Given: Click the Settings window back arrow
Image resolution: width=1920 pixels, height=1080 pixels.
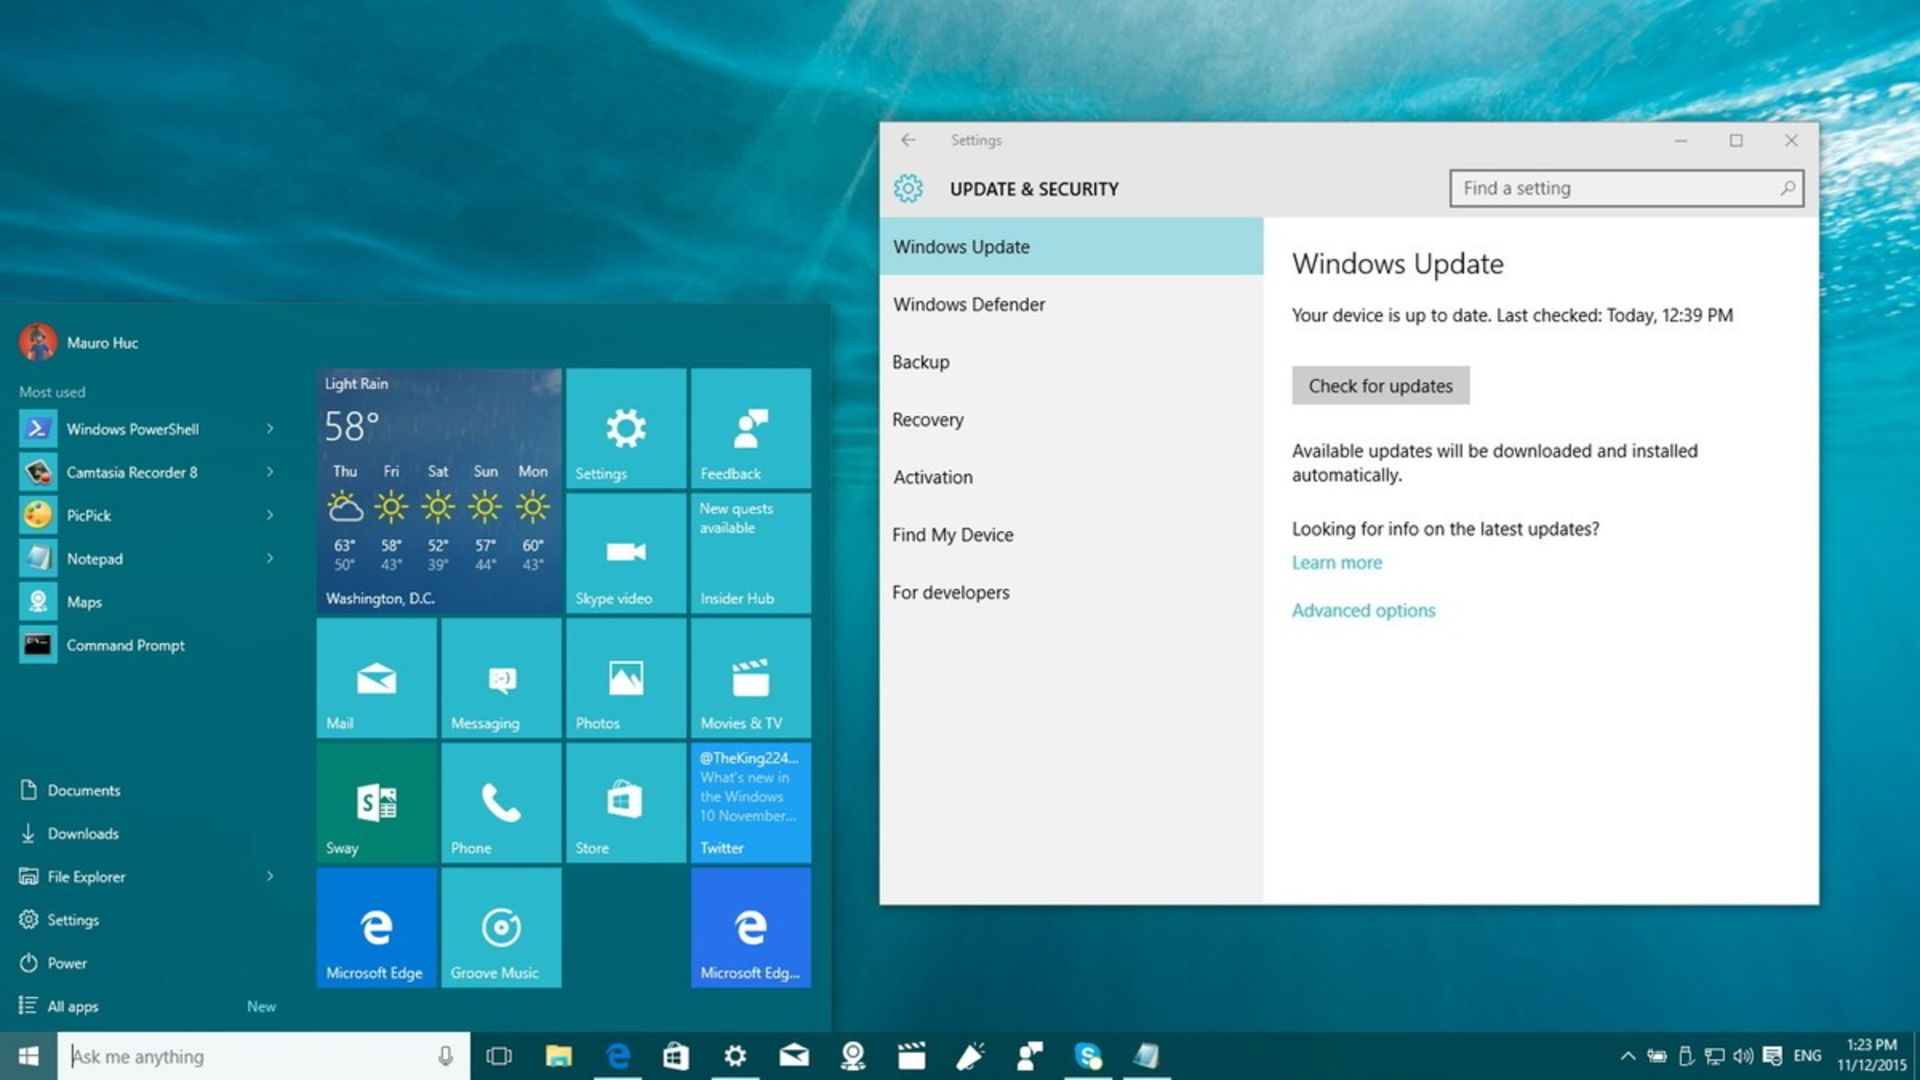Looking at the screenshot, I should click(908, 140).
